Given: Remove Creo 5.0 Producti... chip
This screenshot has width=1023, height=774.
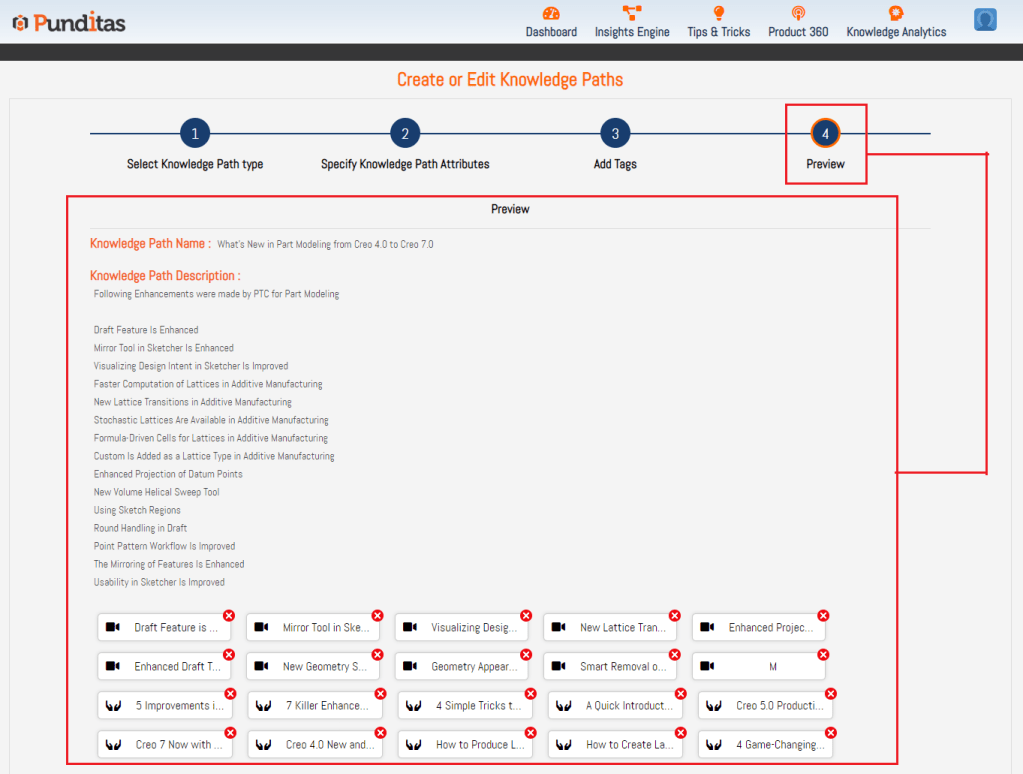Looking at the screenshot, I should [830, 694].
